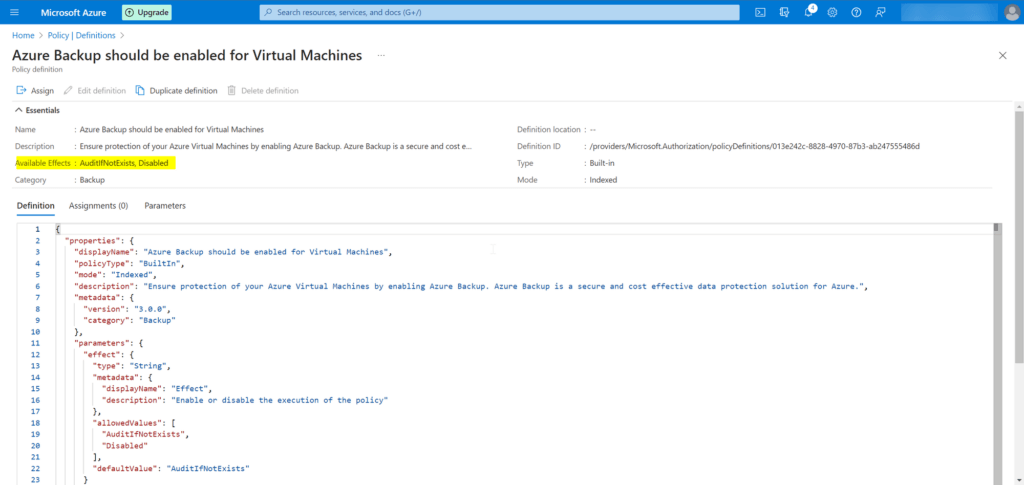The width and height of the screenshot is (1024, 485).
Task: Click the Definition ID value text
Action: (x=754, y=146)
